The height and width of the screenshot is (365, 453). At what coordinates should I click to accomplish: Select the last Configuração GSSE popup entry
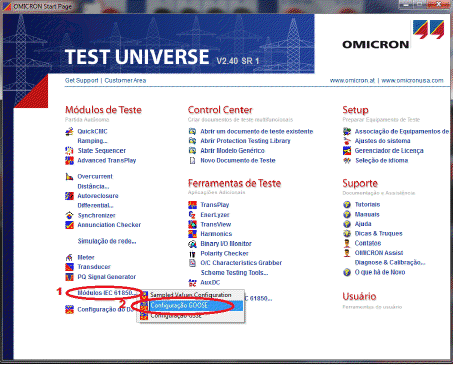[x=191, y=316]
